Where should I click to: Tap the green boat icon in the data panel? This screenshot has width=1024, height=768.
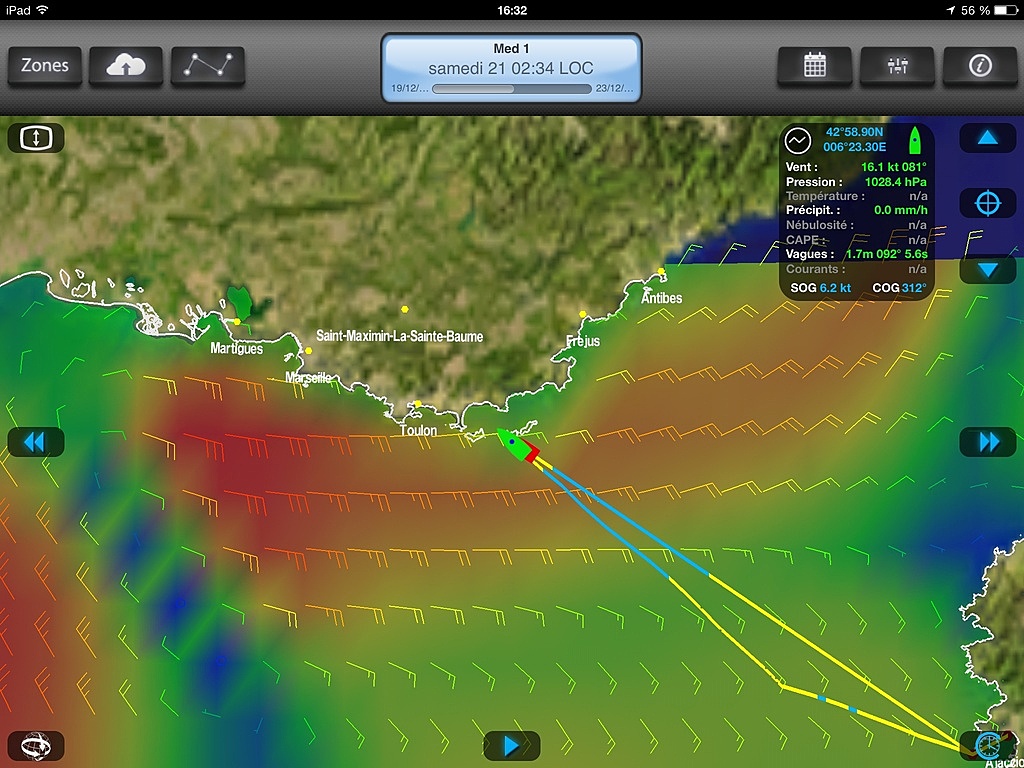pos(916,140)
